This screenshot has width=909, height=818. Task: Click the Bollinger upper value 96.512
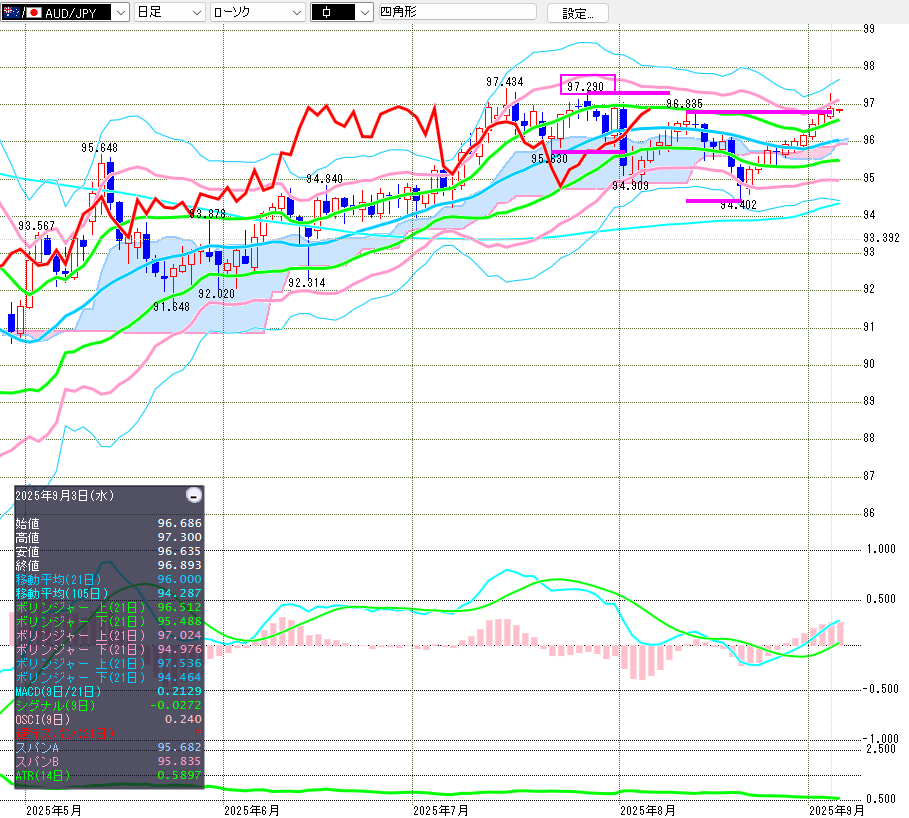click(x=180, y=607)
